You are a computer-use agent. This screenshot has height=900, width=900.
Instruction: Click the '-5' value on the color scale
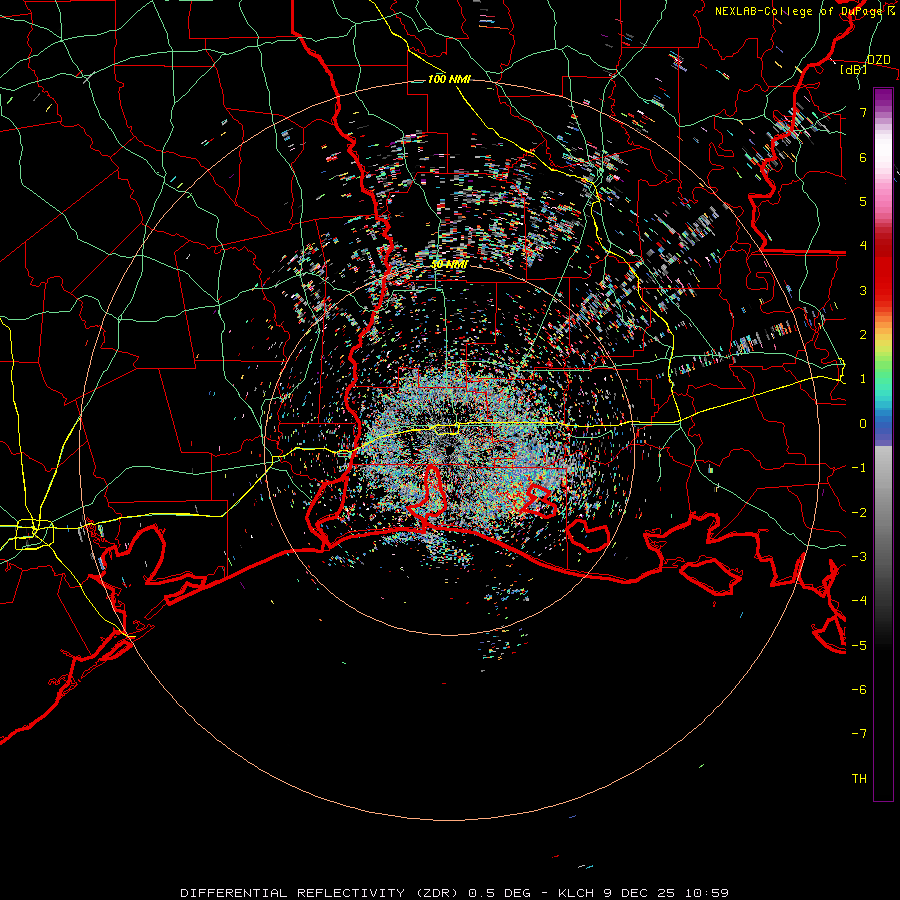click(x=859, y=645)
